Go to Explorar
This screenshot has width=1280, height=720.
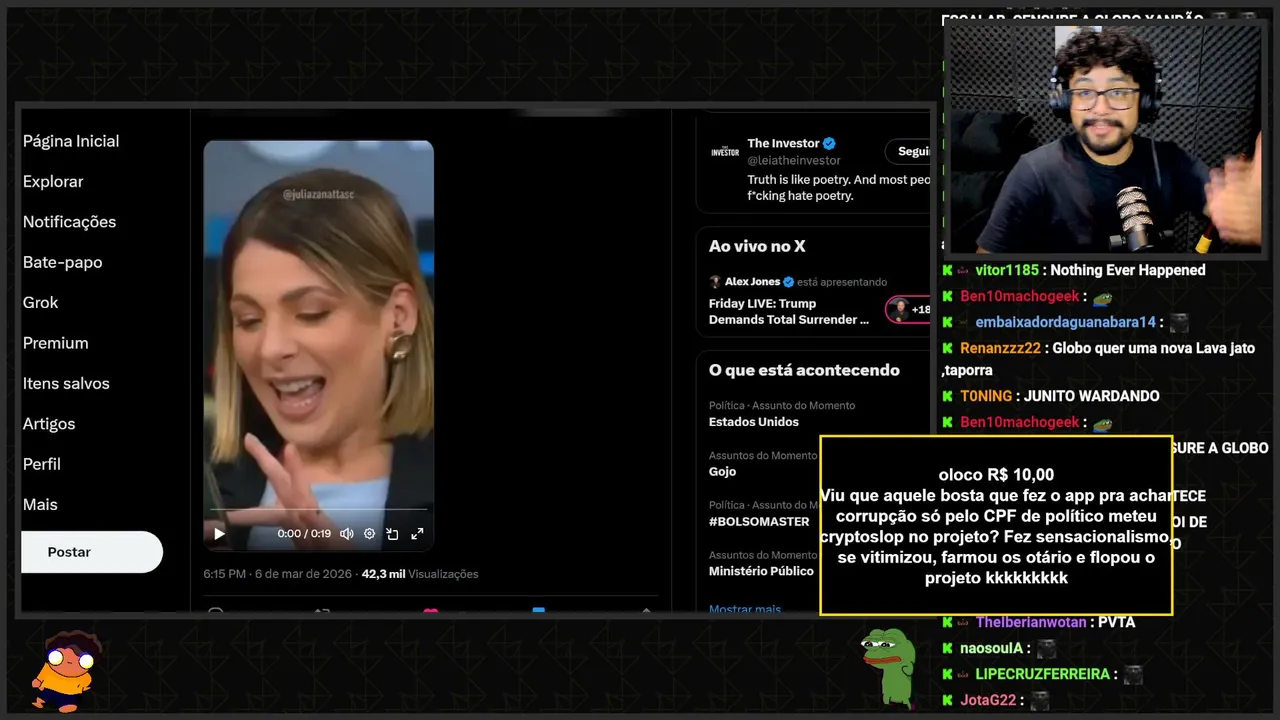[x=53, y=182]
